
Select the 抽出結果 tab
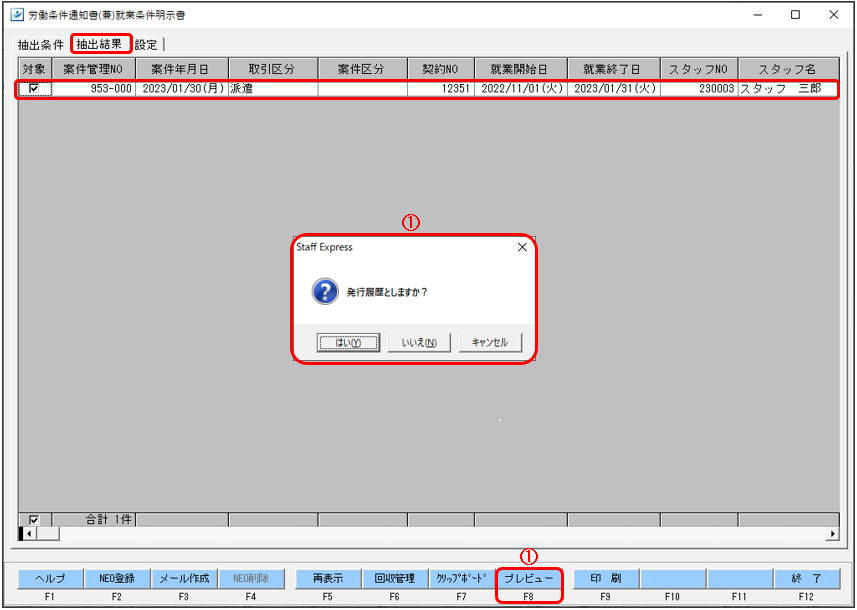click(99, 44)
